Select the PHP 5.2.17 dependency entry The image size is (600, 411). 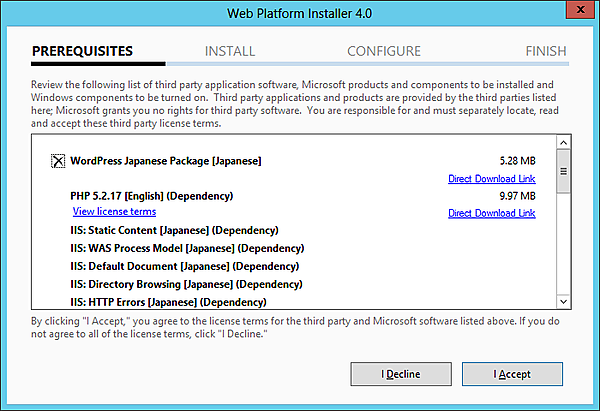[x=151, y=195]
